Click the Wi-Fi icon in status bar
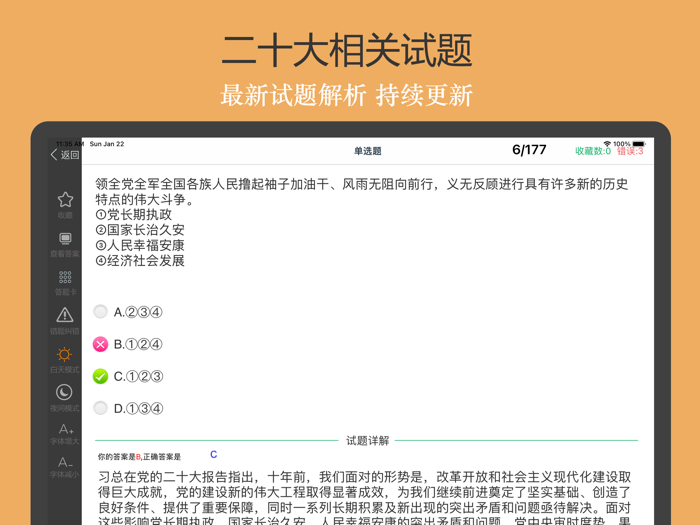The image size is (700, 525). (607, 144)
